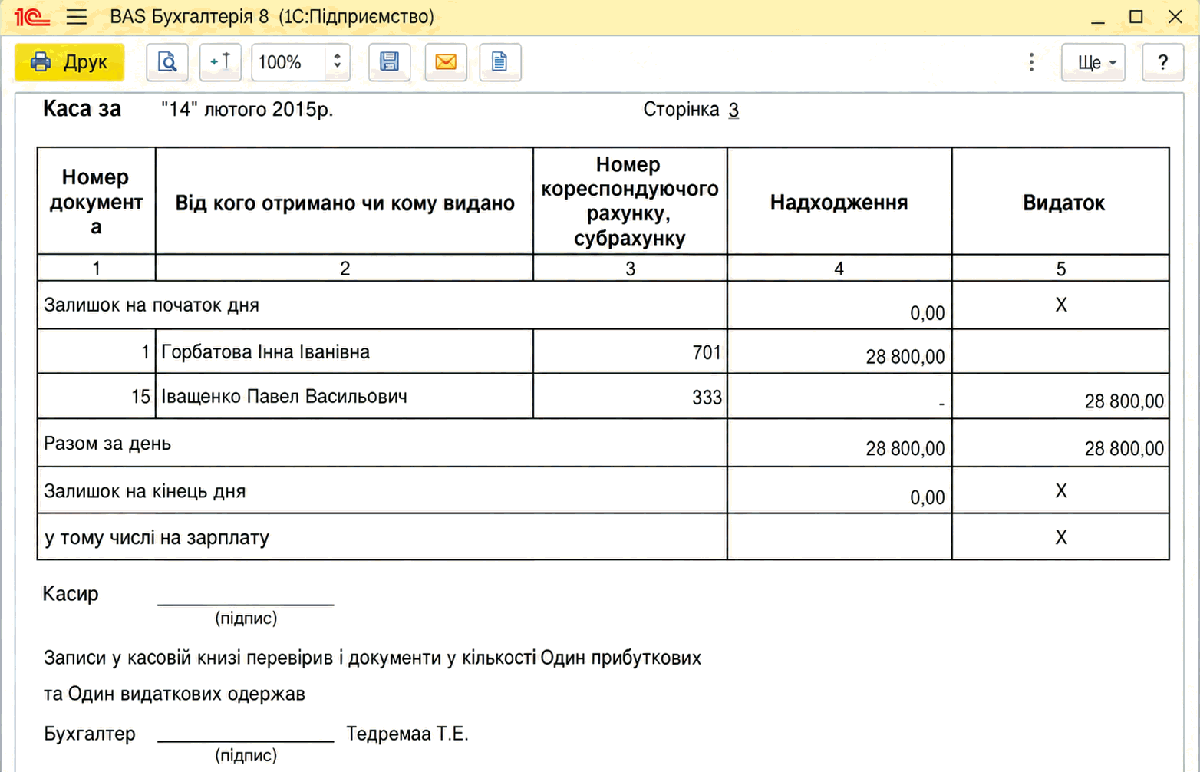Select the cell 'Іващенко Павел Васильович'
Viewport: 1200px width, 772px height.
[x=345, y=397]
